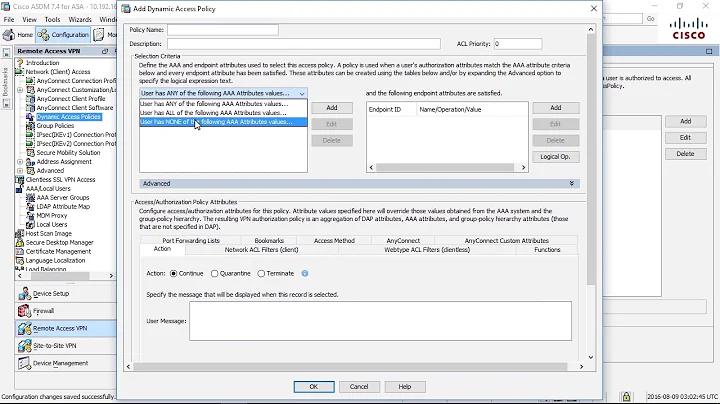The width and height of the screenshot is (720, 404).
Task: Click the Secure Desktop Manager icon
Action: coord(20,242)
